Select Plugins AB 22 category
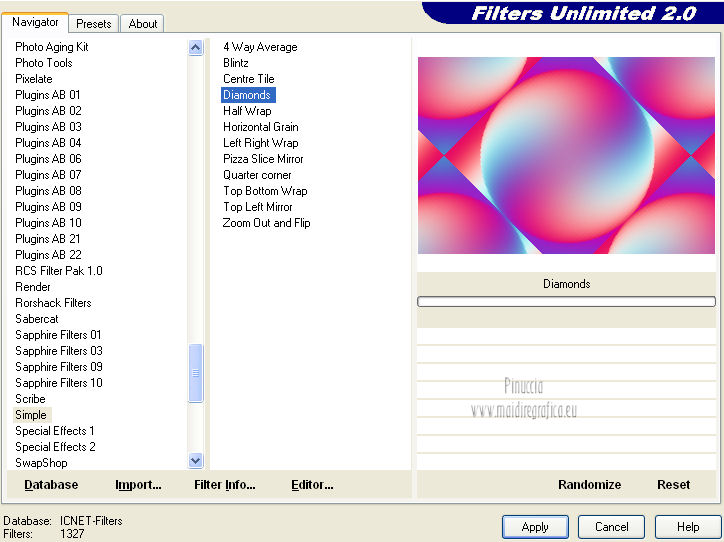Image resolution: width=724 pixels, height=542 pixels. click(48, 255)
